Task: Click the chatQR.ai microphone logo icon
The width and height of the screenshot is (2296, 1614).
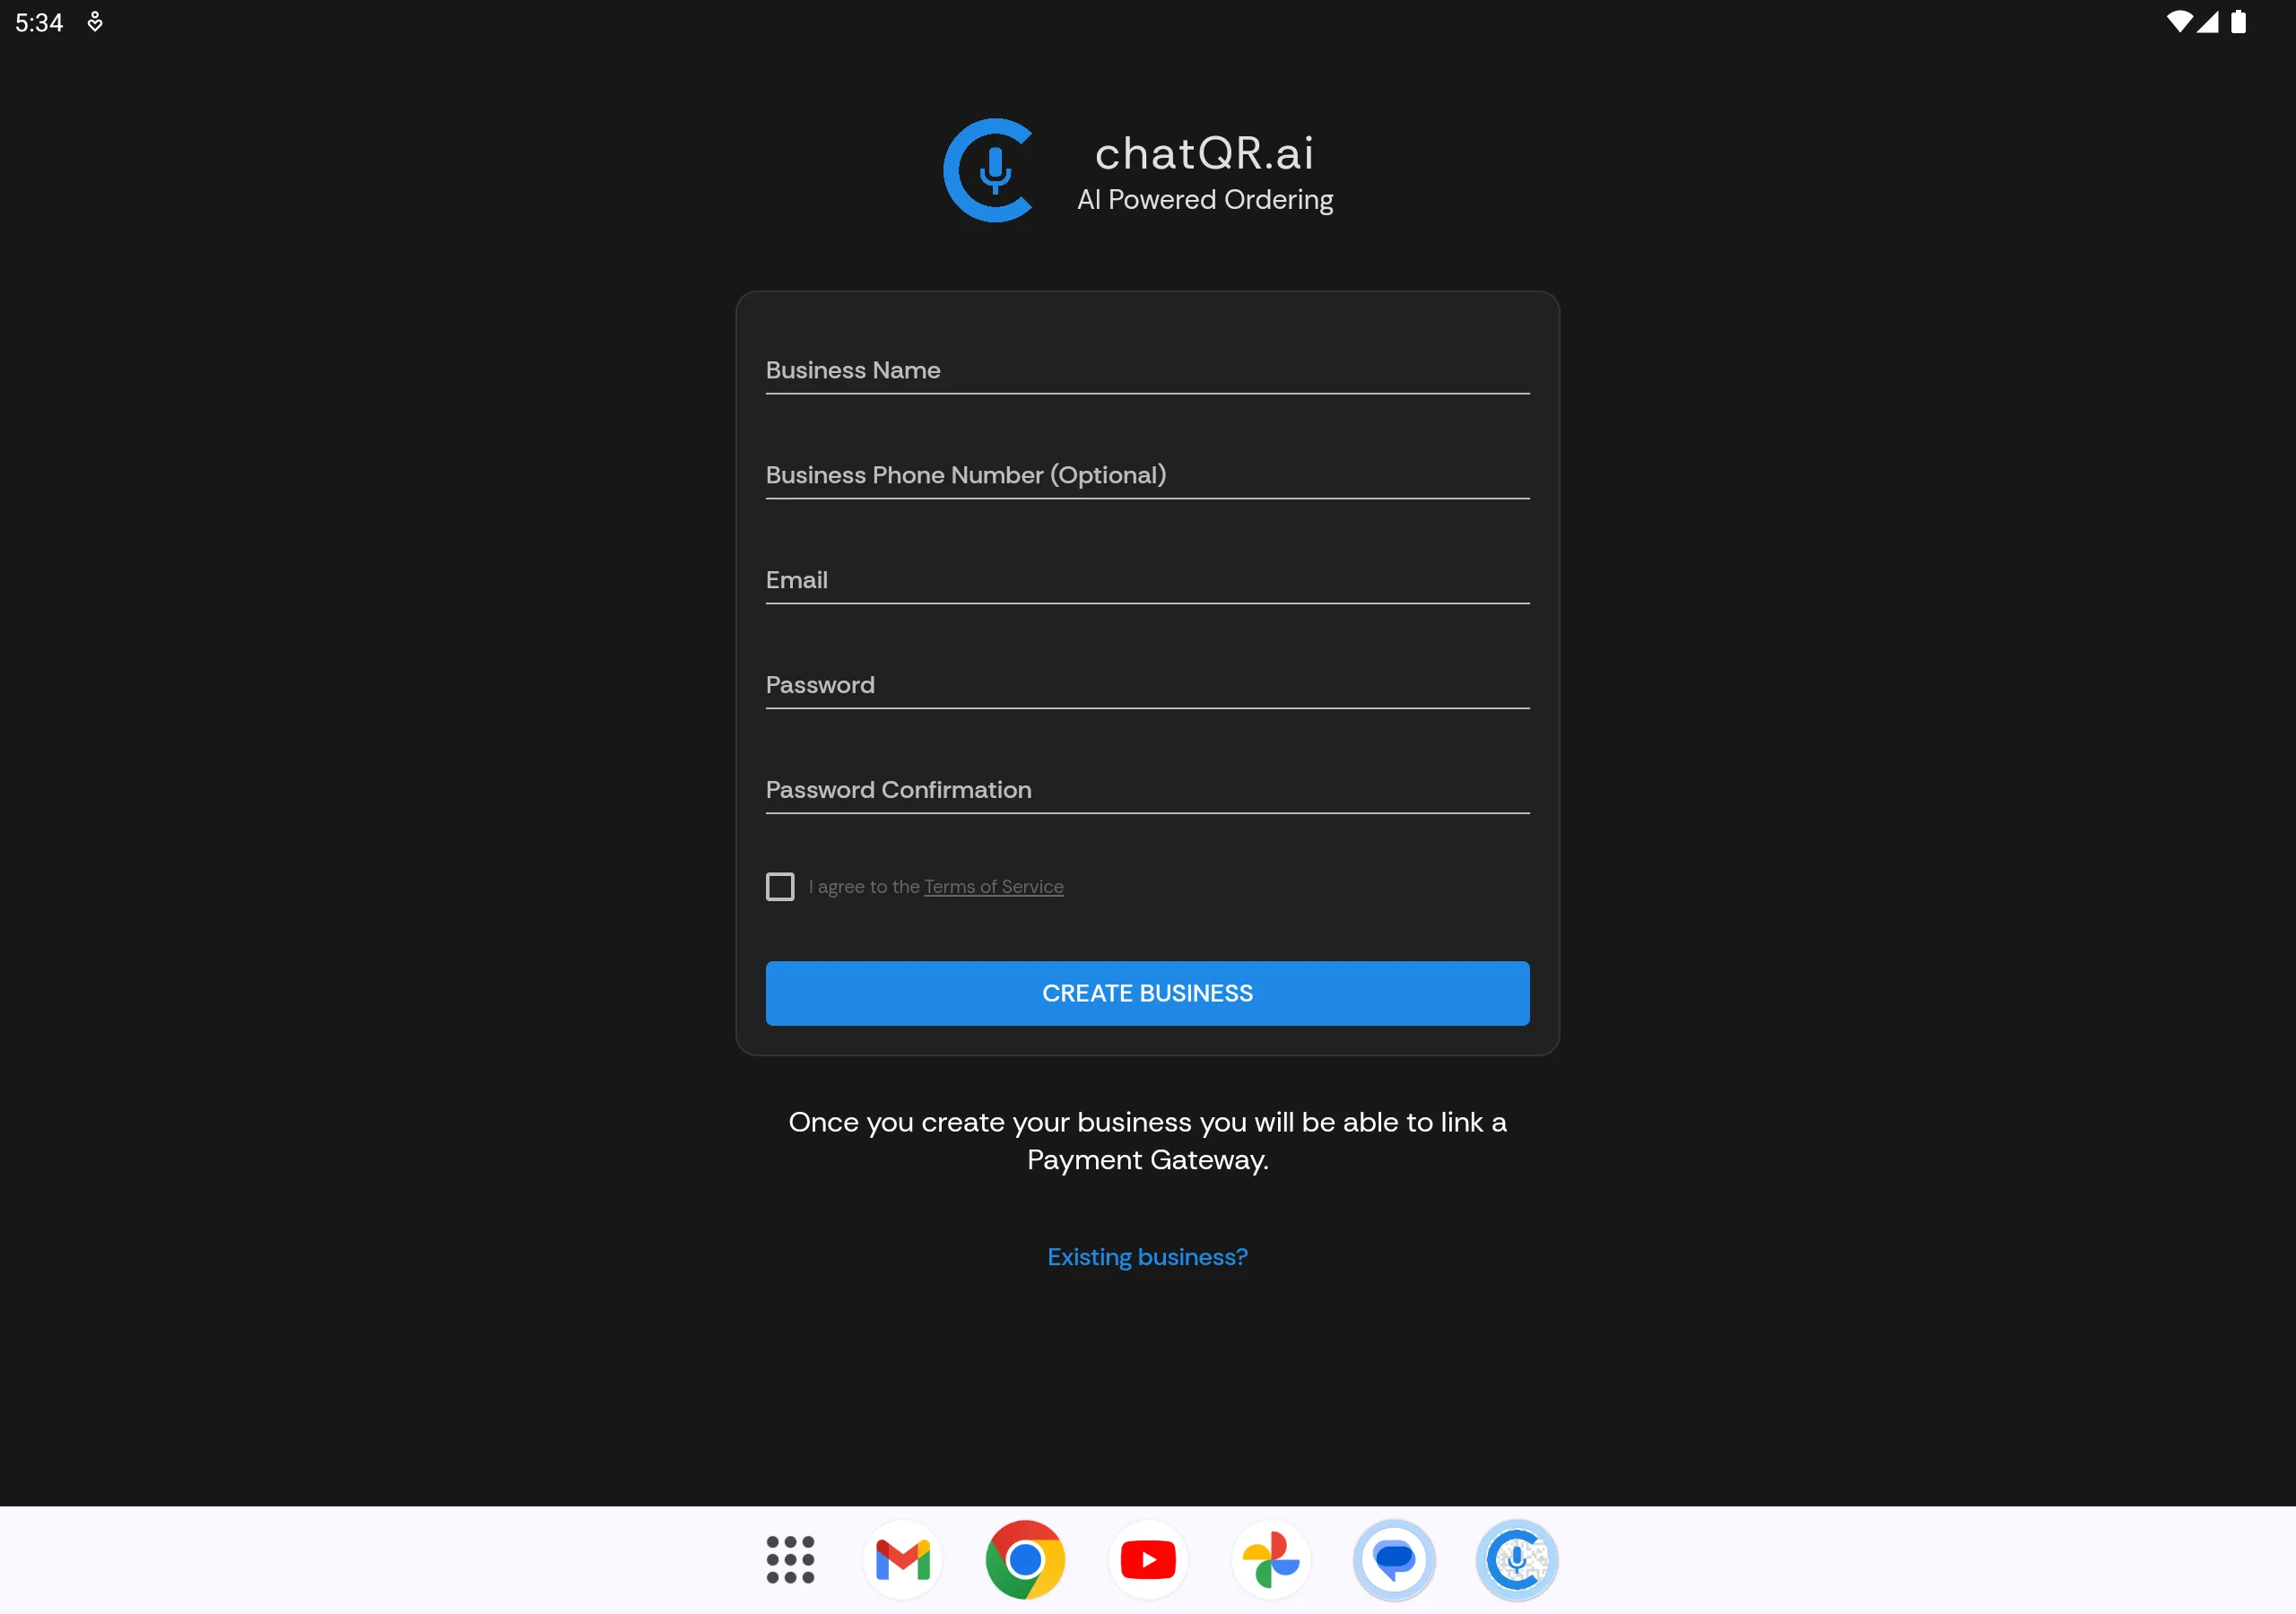Action: (991, 169)
